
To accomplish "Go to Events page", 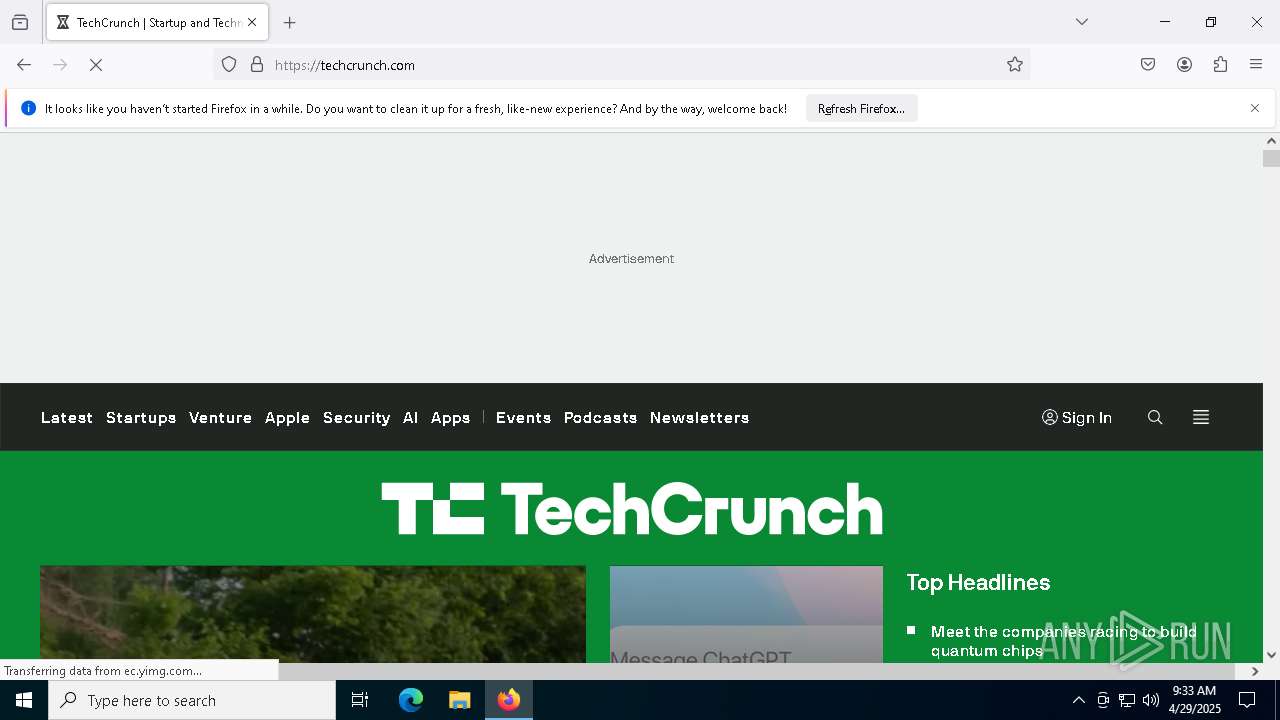I will point(523,417).
